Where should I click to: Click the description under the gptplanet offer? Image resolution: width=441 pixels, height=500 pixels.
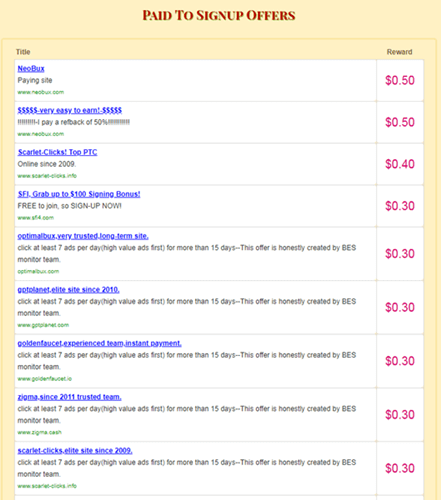coord(187,307)
